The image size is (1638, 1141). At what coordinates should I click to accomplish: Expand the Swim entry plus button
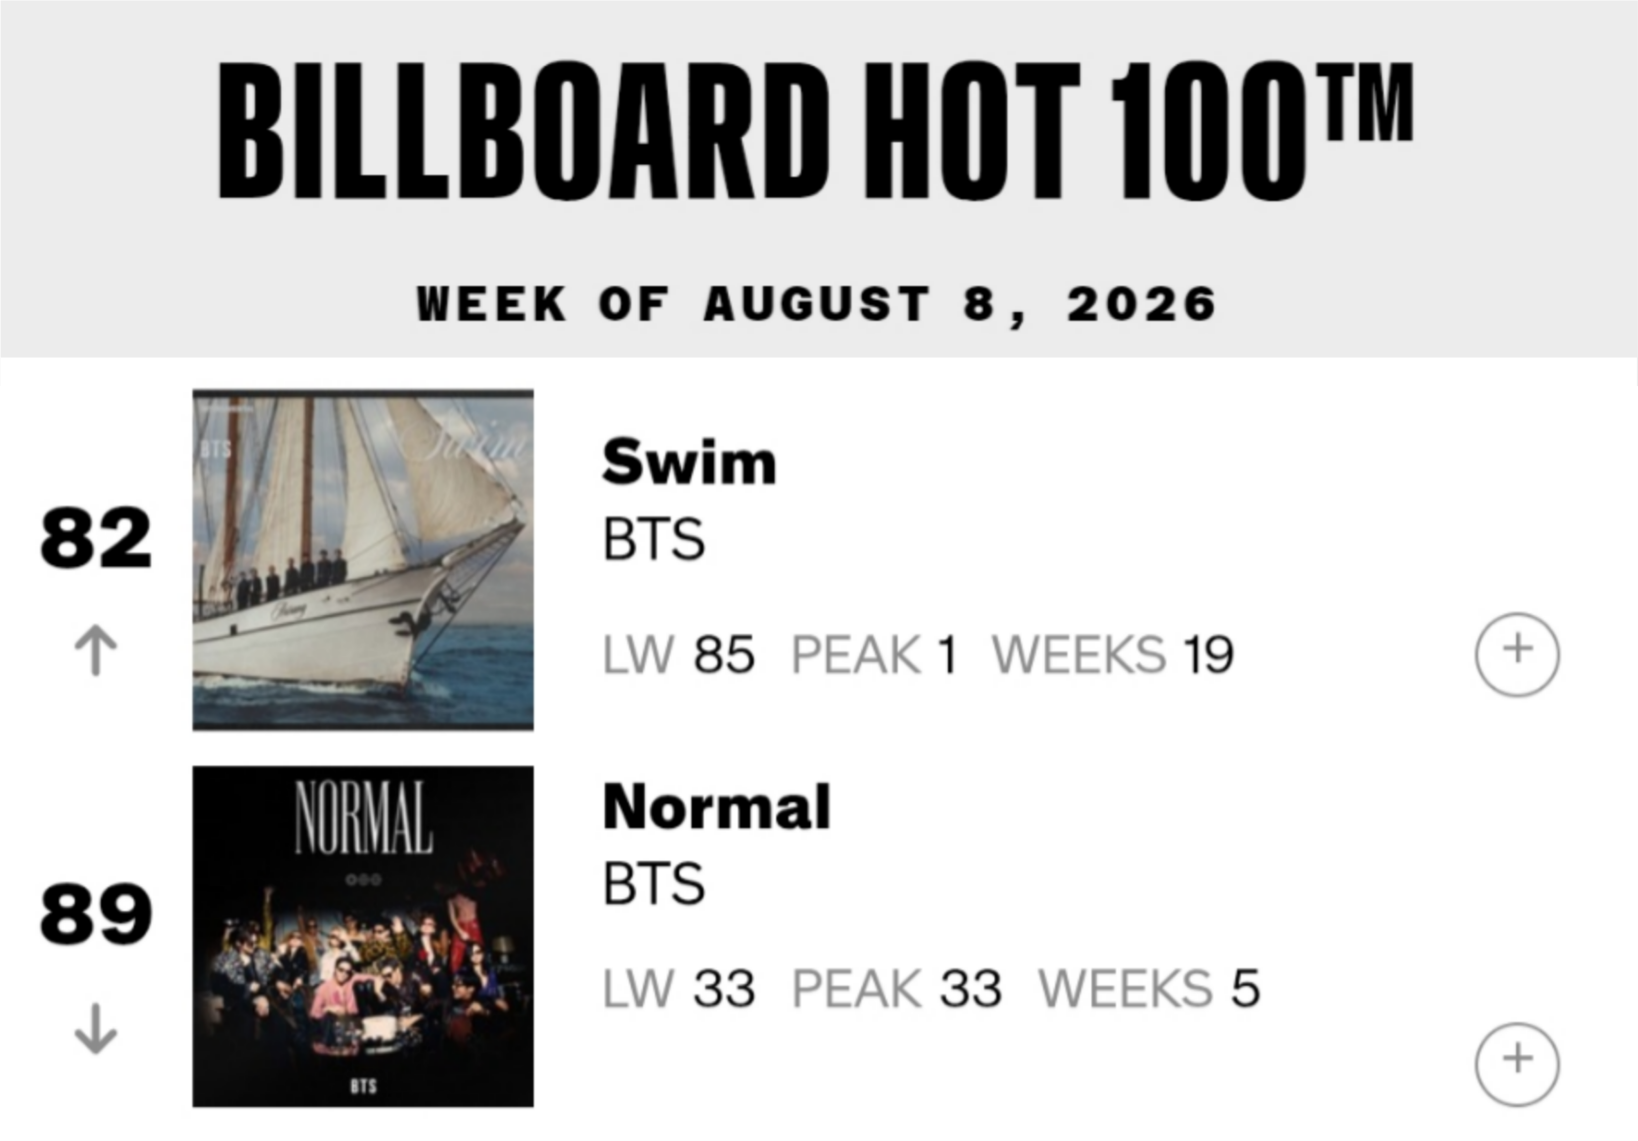1517,654
